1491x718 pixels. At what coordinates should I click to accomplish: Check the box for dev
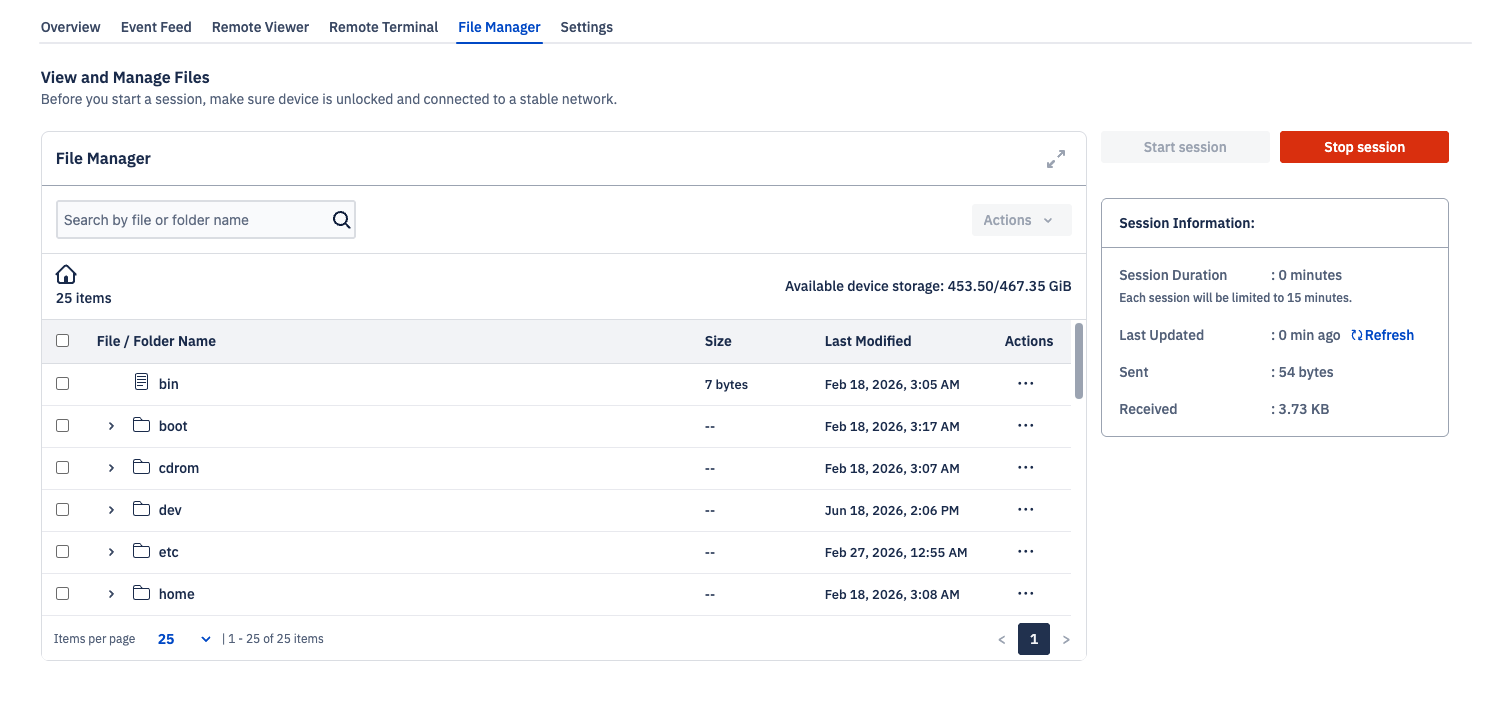point(62,509)
